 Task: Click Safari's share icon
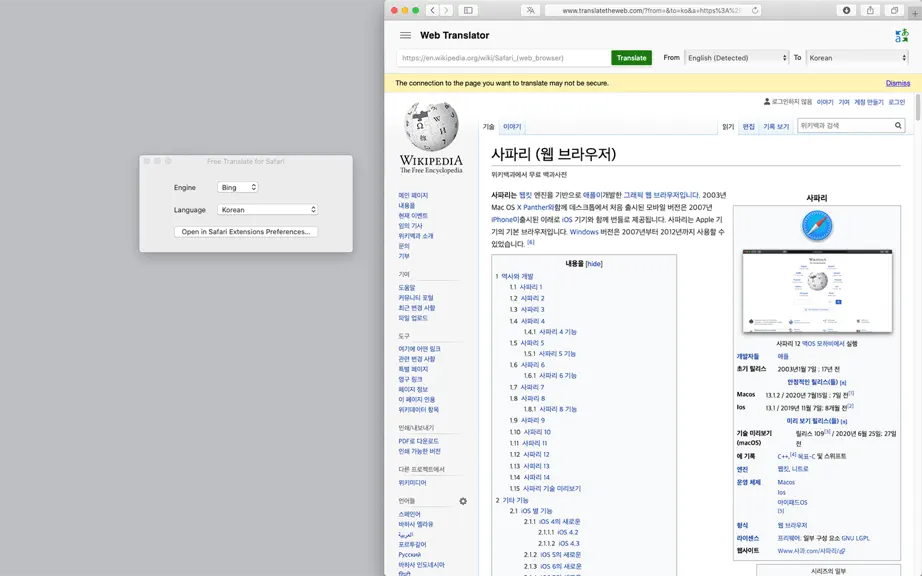tap(870, 10)
